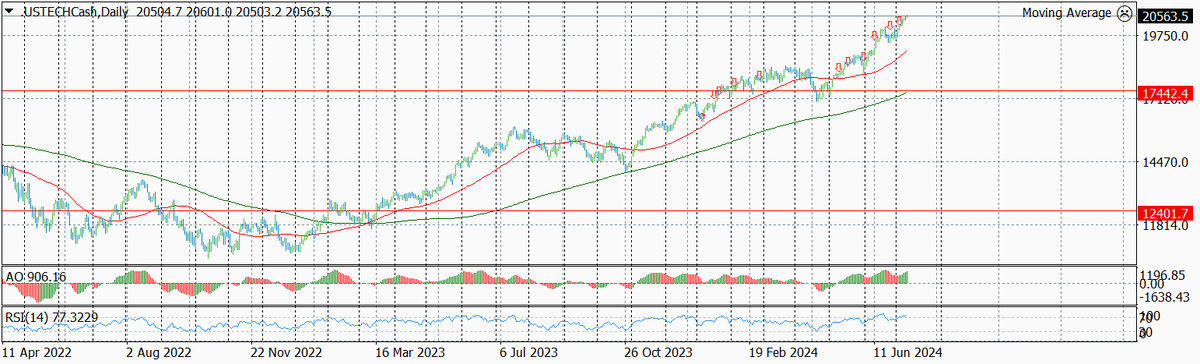Click the red price tag 12401.7

click(x=1165, y=213)
